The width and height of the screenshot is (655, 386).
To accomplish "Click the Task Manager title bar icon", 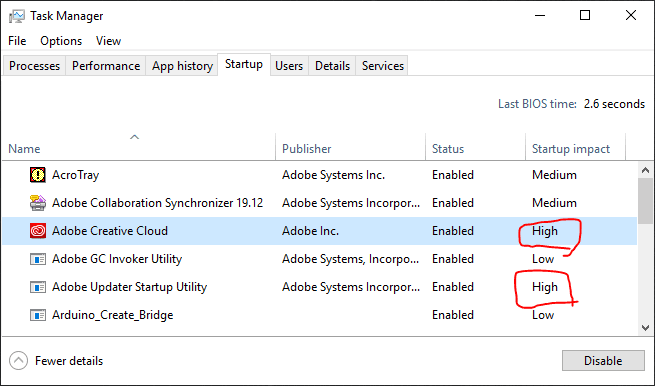I will (x=17, y=16).
